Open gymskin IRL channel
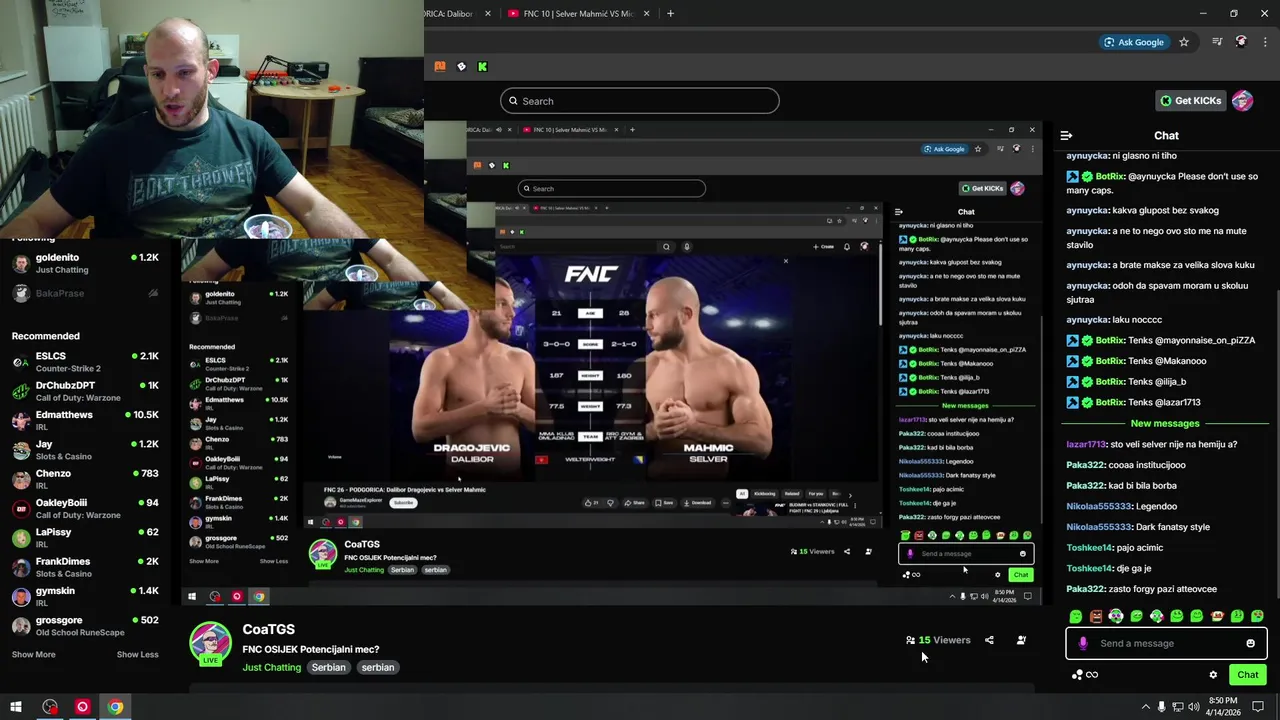The width and height of the screenshot is (1280, 720). click(x=85, y=597)
